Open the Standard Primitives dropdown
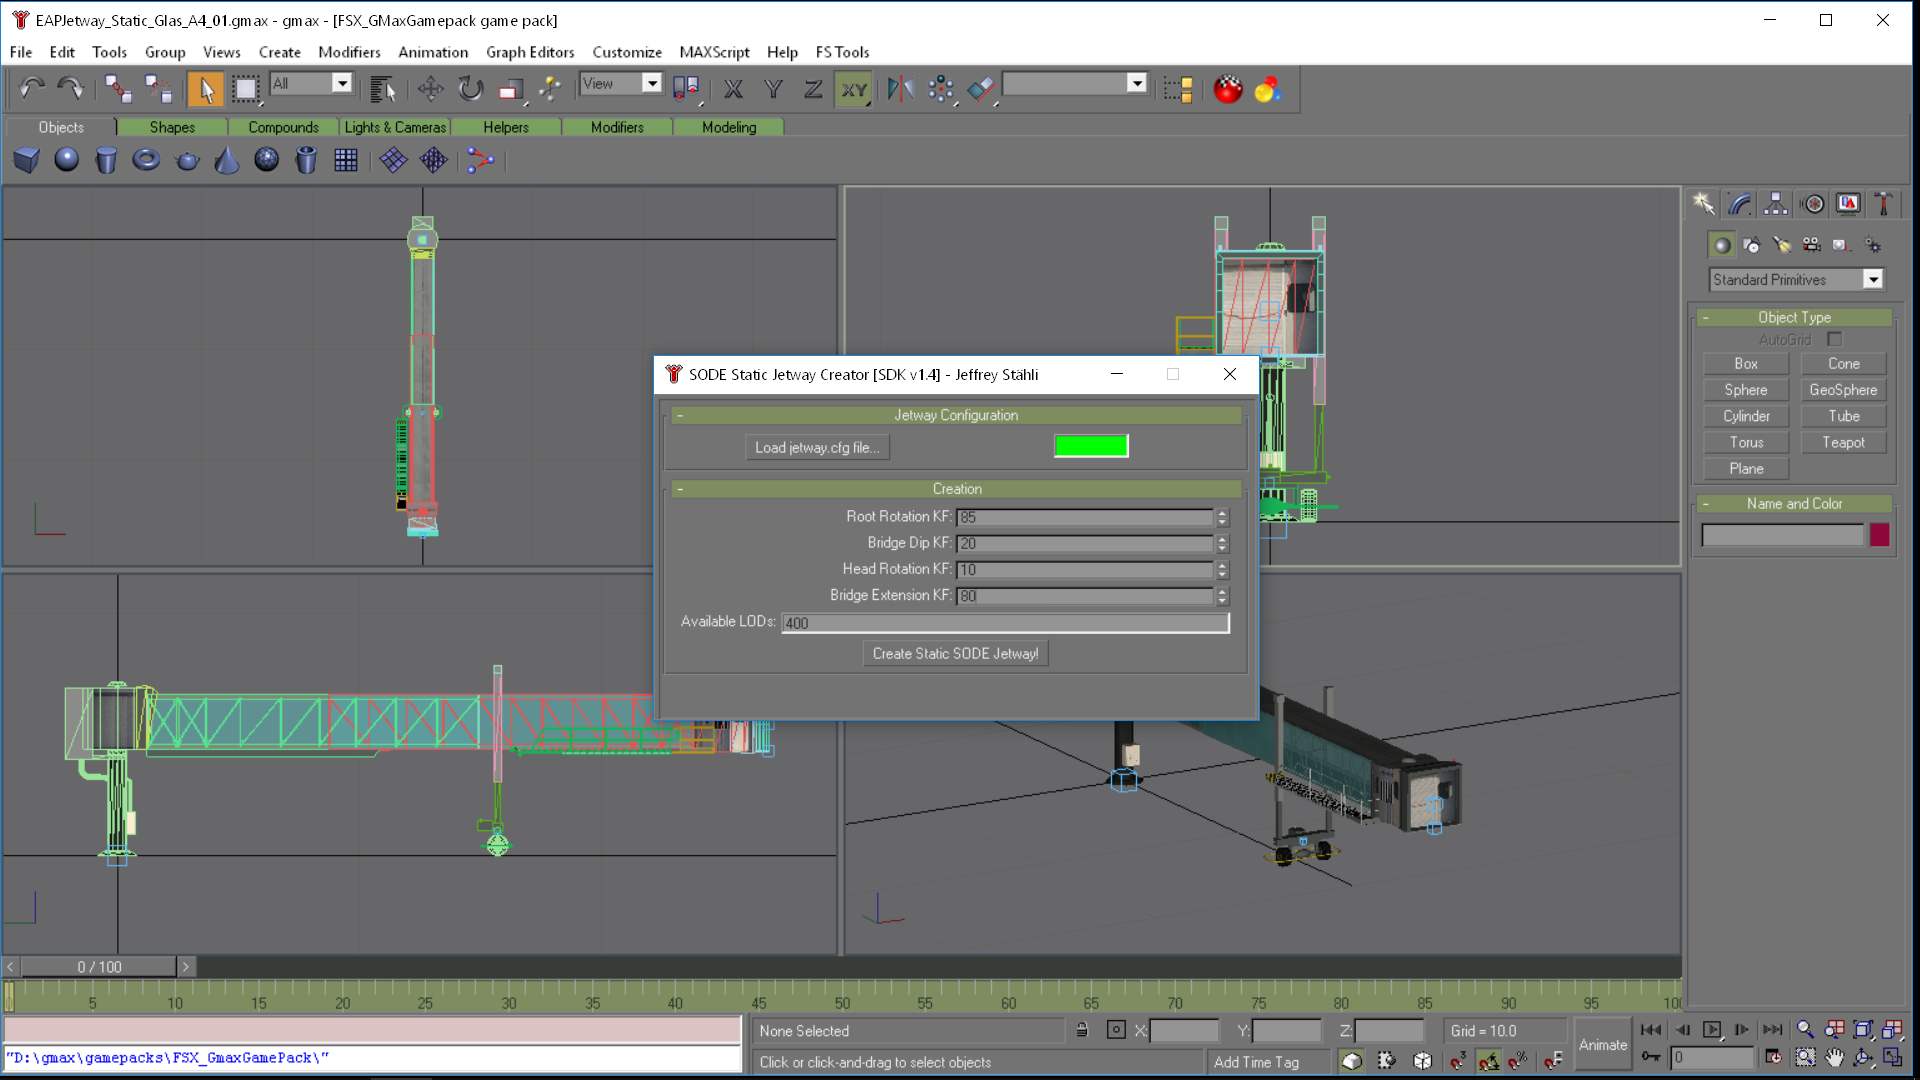Screen dimensions: 1920x1080 (x=1872, y=280)
